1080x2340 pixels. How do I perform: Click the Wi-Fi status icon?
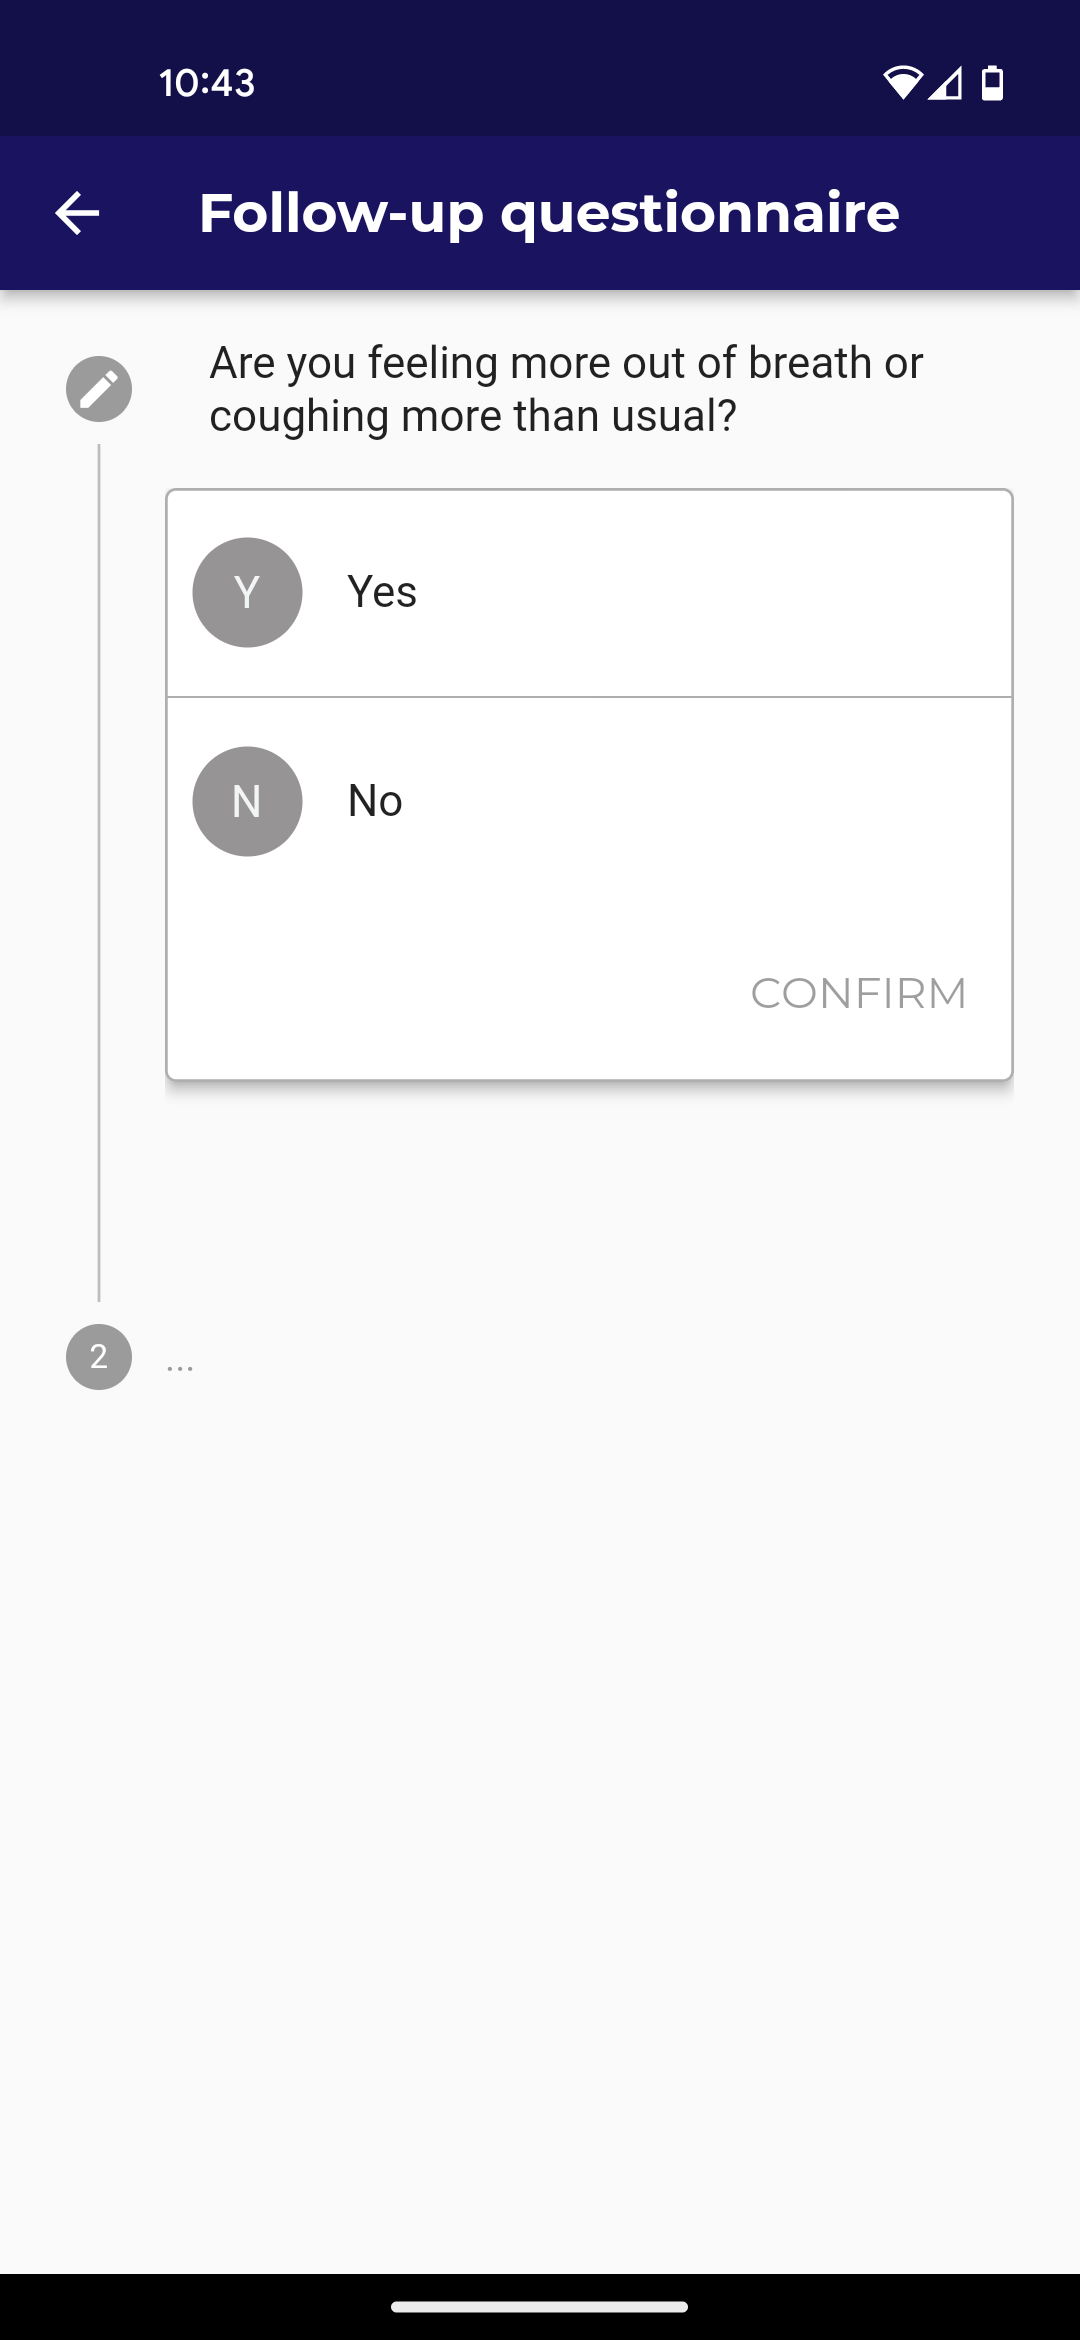901,83
